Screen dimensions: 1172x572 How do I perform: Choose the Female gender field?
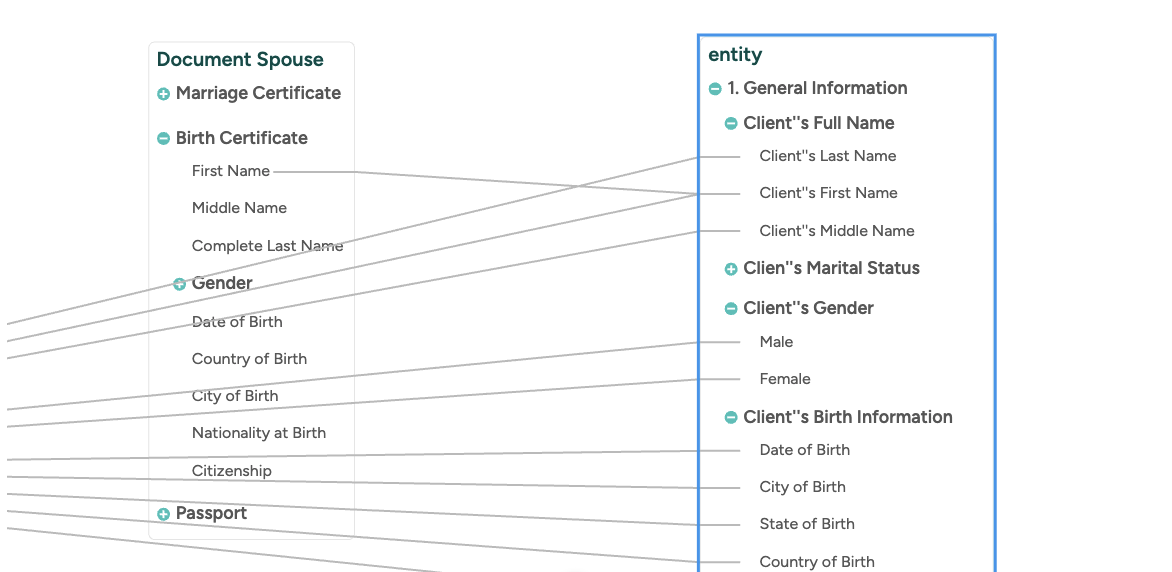[x=785, y=379]
